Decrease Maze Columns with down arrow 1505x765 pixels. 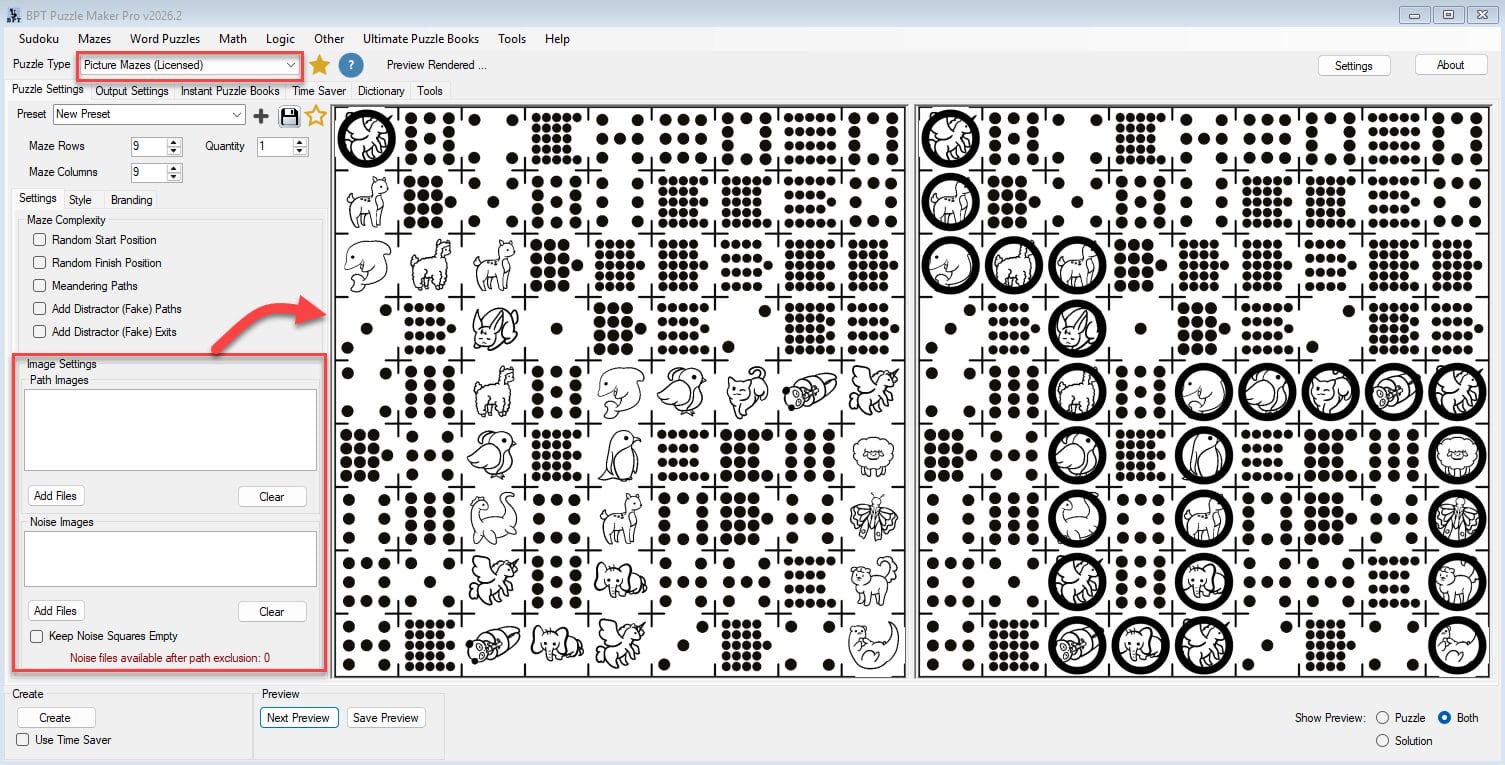pyautogui.click(x=175, y=177)
